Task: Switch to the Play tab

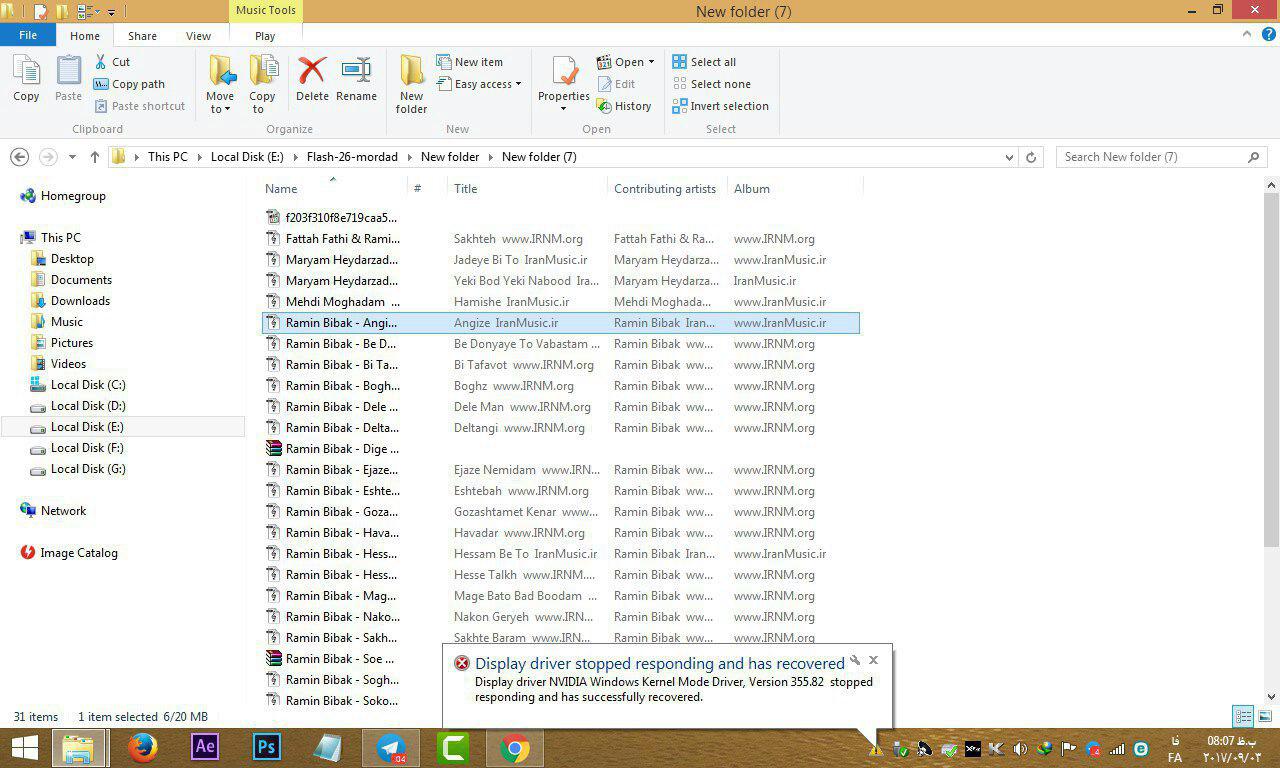Action: pyautogui.click(x=265, y=36)
